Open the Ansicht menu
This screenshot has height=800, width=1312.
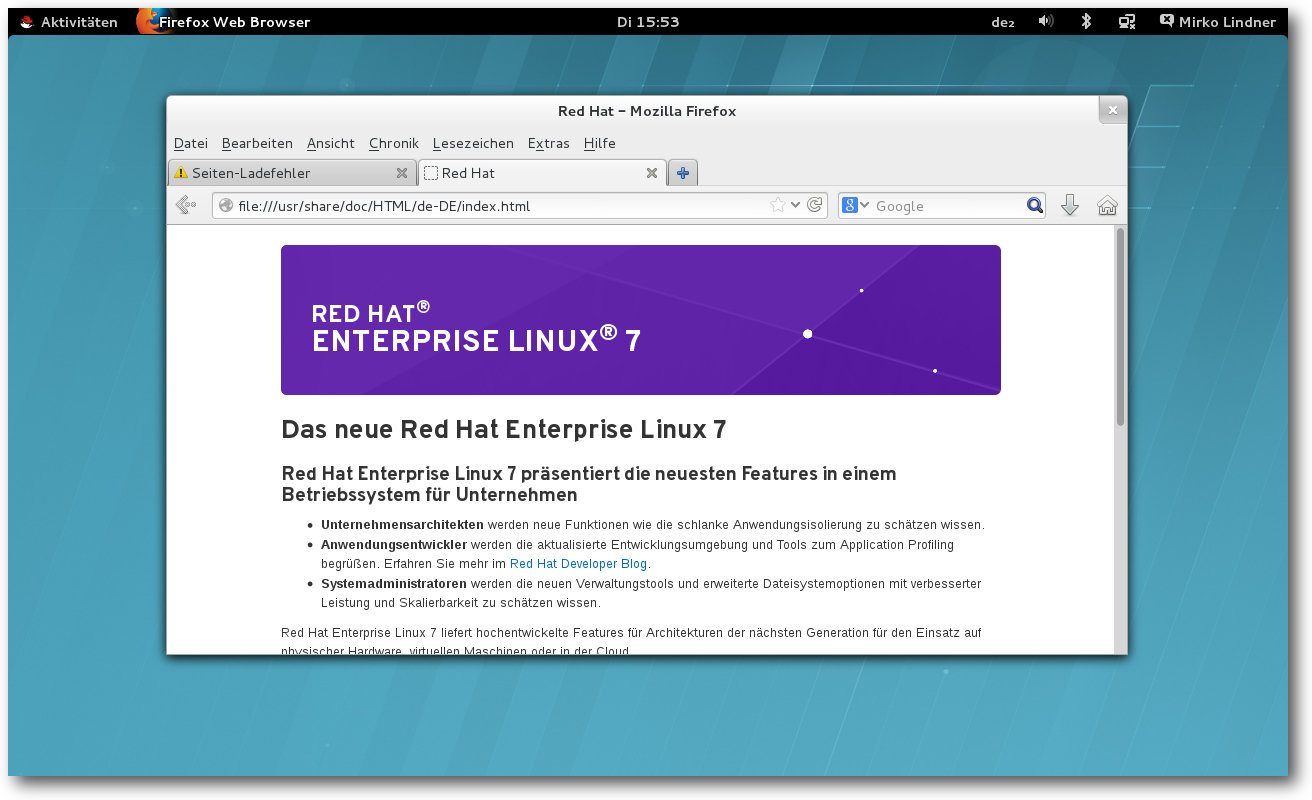(x=331, y=143)
